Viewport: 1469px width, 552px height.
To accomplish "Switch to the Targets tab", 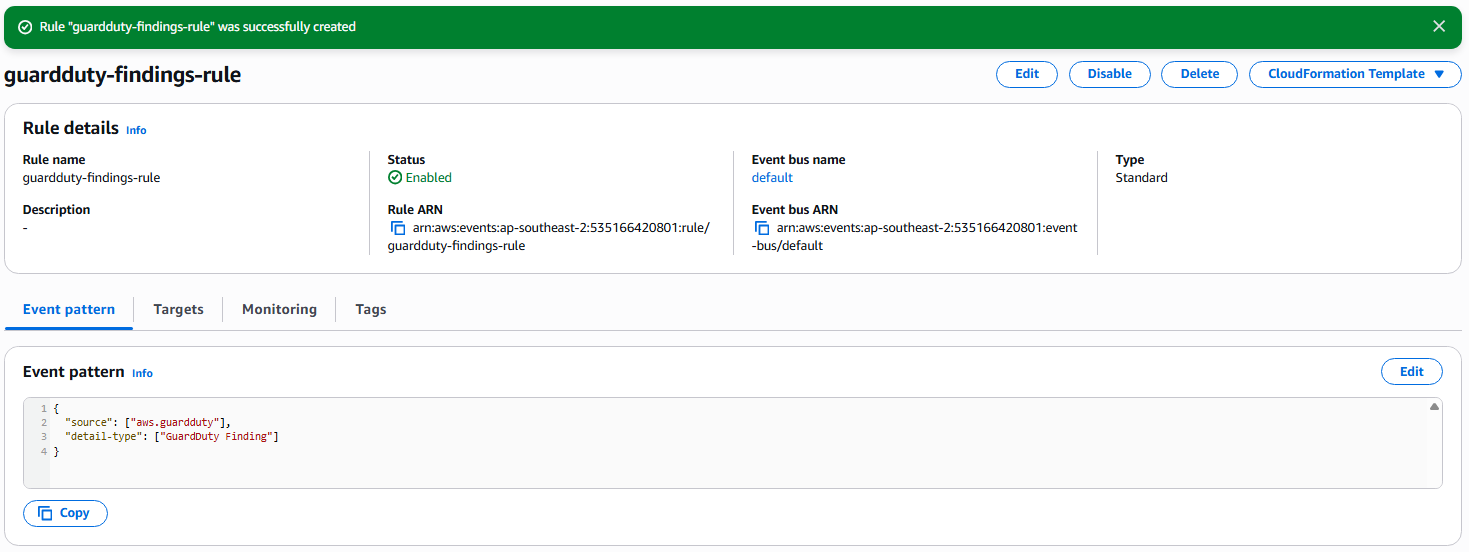I will pyautogui.click(x=178, y=310).
